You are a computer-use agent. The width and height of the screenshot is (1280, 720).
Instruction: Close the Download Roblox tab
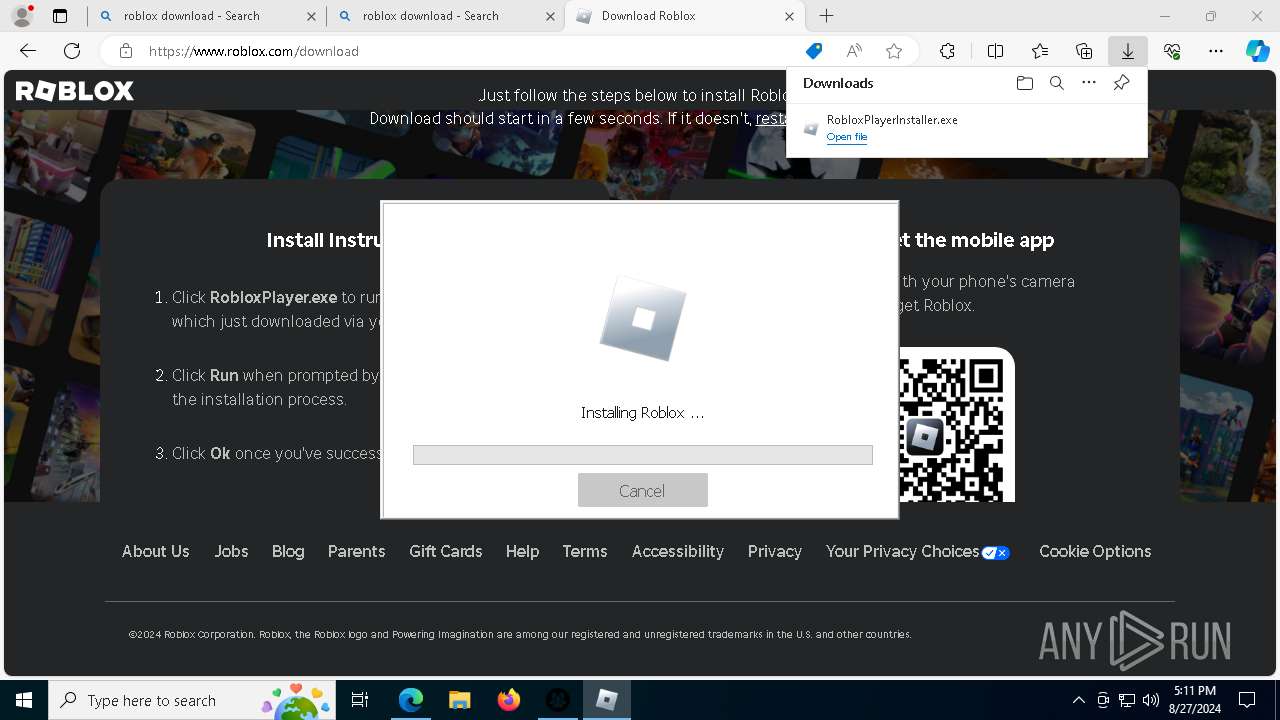point(789,16)
